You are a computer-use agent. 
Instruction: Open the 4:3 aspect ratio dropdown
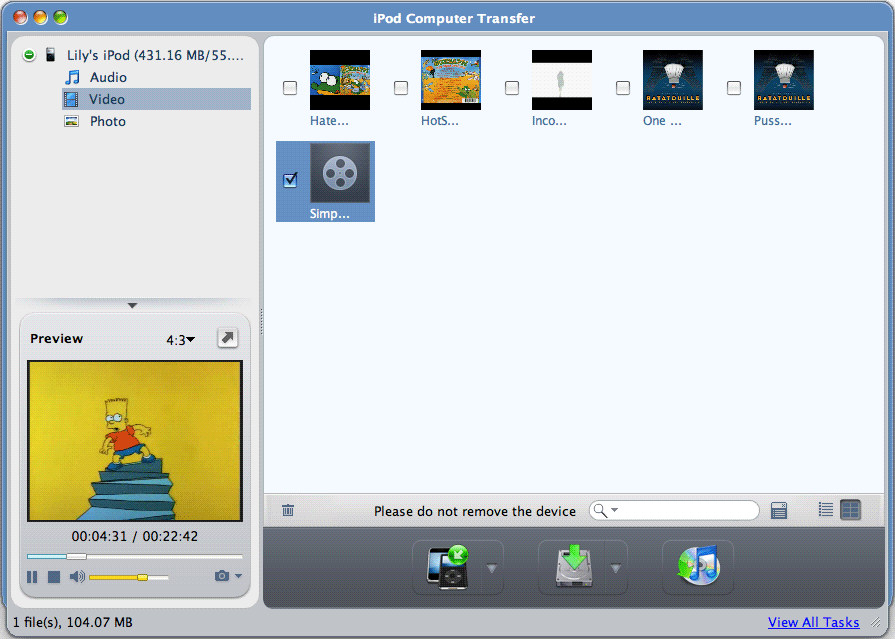tap(180, 340)
